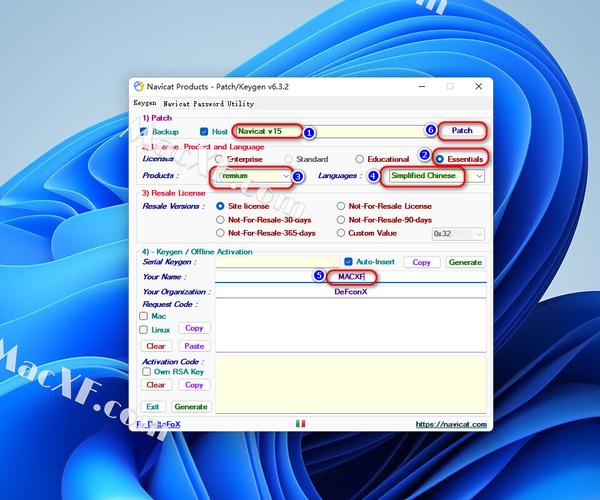600x500 pixels.
Task: Check the Mac request code option
Action: pos(143,316)
